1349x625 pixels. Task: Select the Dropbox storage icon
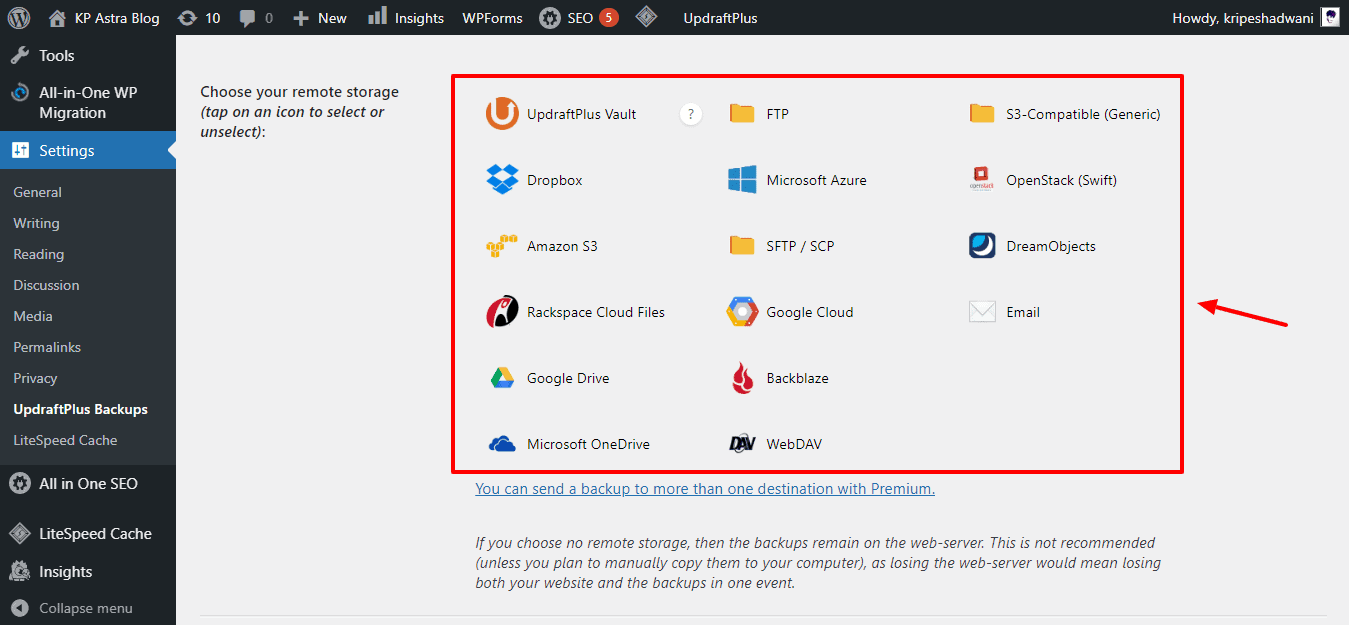click(x=502, y=180)
